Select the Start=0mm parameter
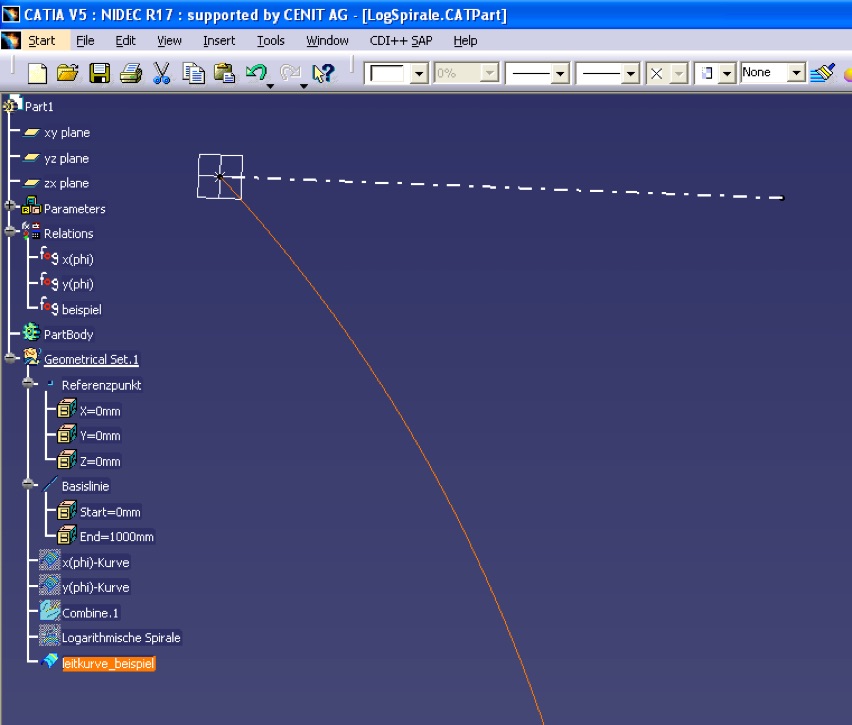Screen dimensions: 852x725 pyautogui.click(x=110, y=512)
